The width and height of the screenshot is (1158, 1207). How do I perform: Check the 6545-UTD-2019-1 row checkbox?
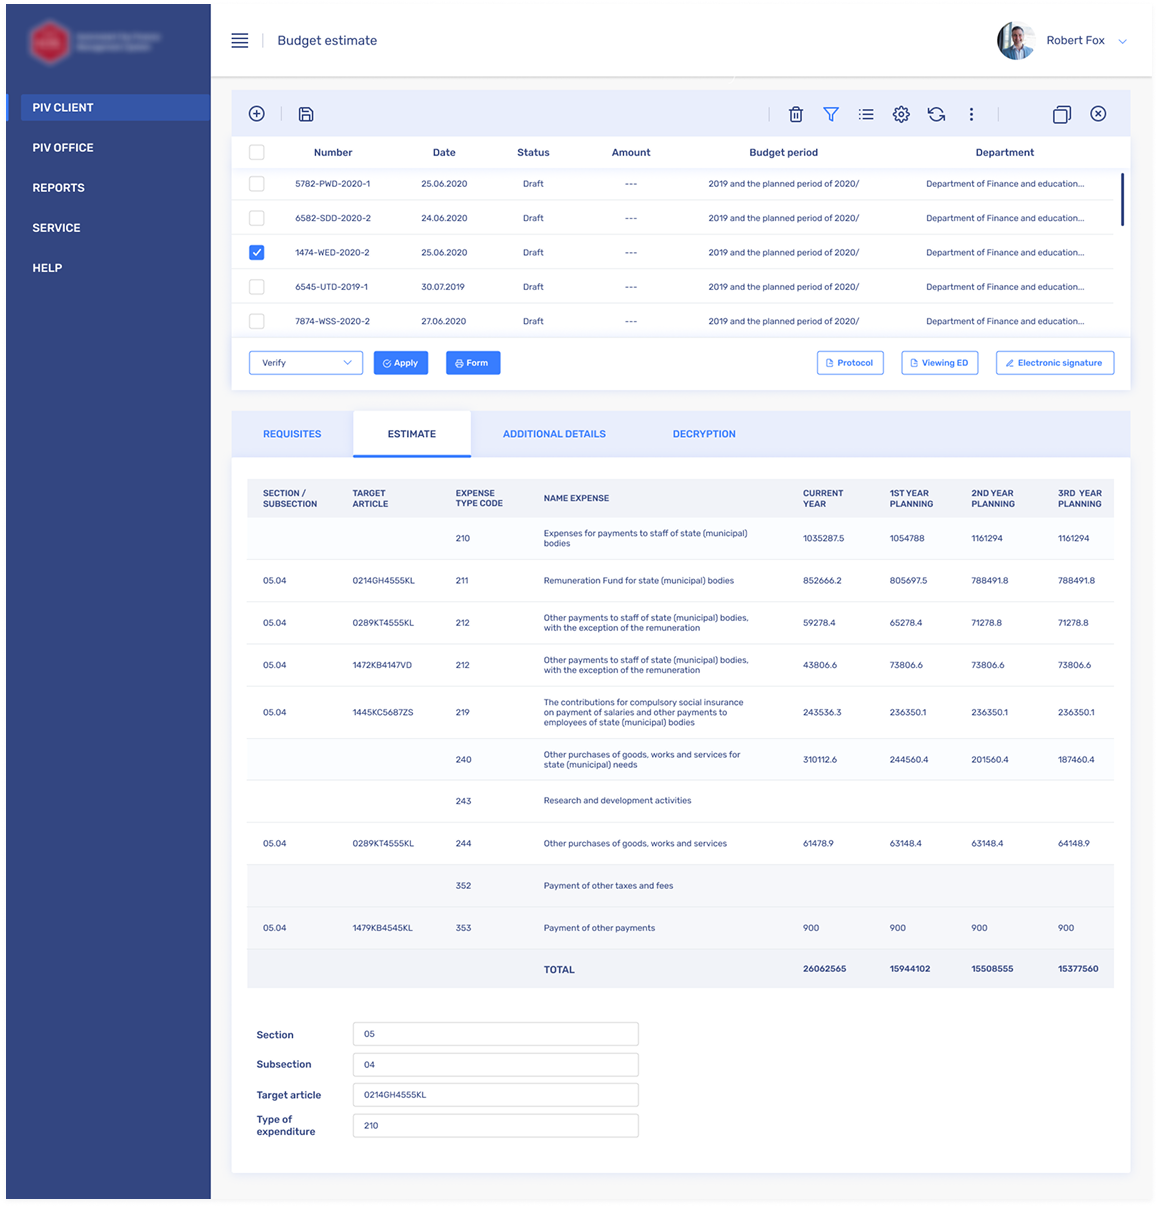[x=257, y=287]
